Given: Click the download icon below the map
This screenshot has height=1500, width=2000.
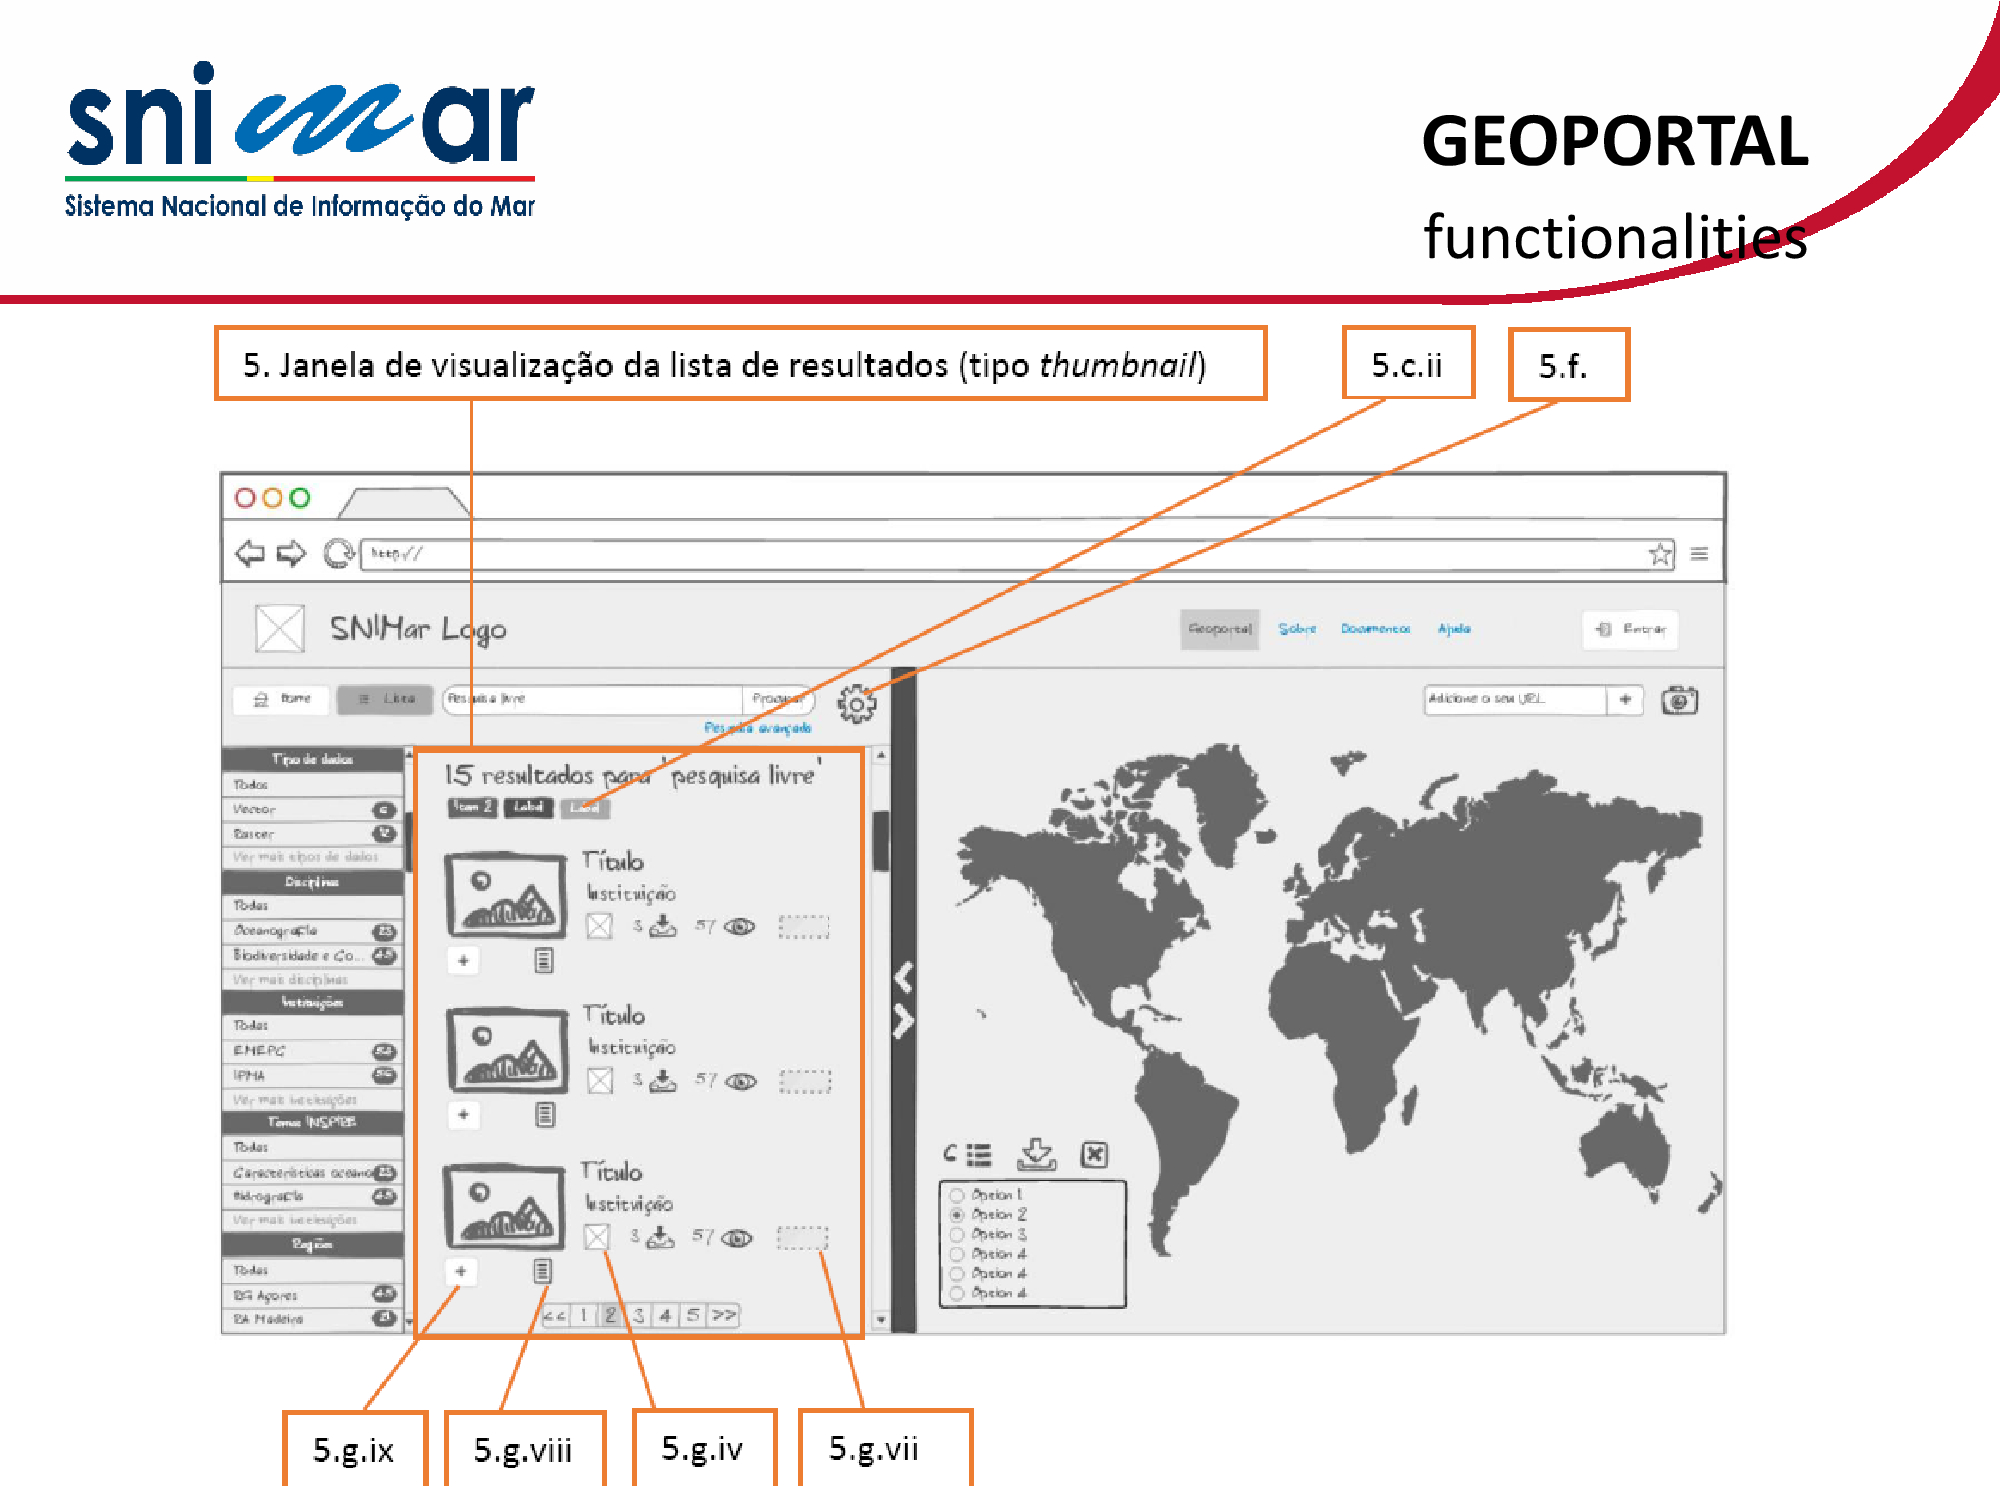Looking at the screenshot, I should click(x=1036, y=1154).
